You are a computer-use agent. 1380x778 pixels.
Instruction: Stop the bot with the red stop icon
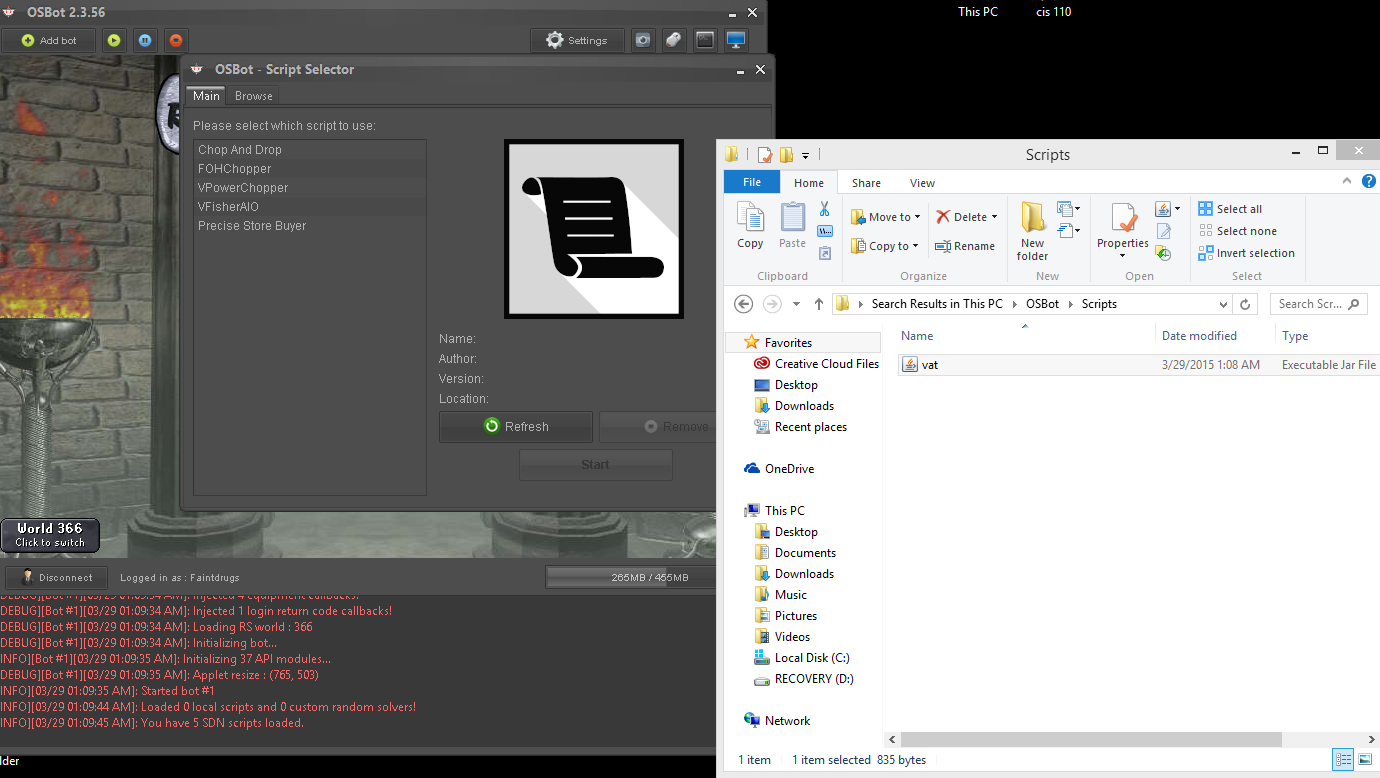(176, 40)
